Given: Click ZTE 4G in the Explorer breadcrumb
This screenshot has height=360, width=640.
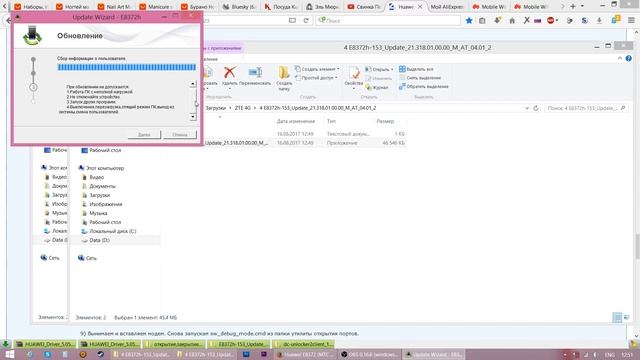Looking at the screenshot, I should pyautogui.click(x=242, y=108).
